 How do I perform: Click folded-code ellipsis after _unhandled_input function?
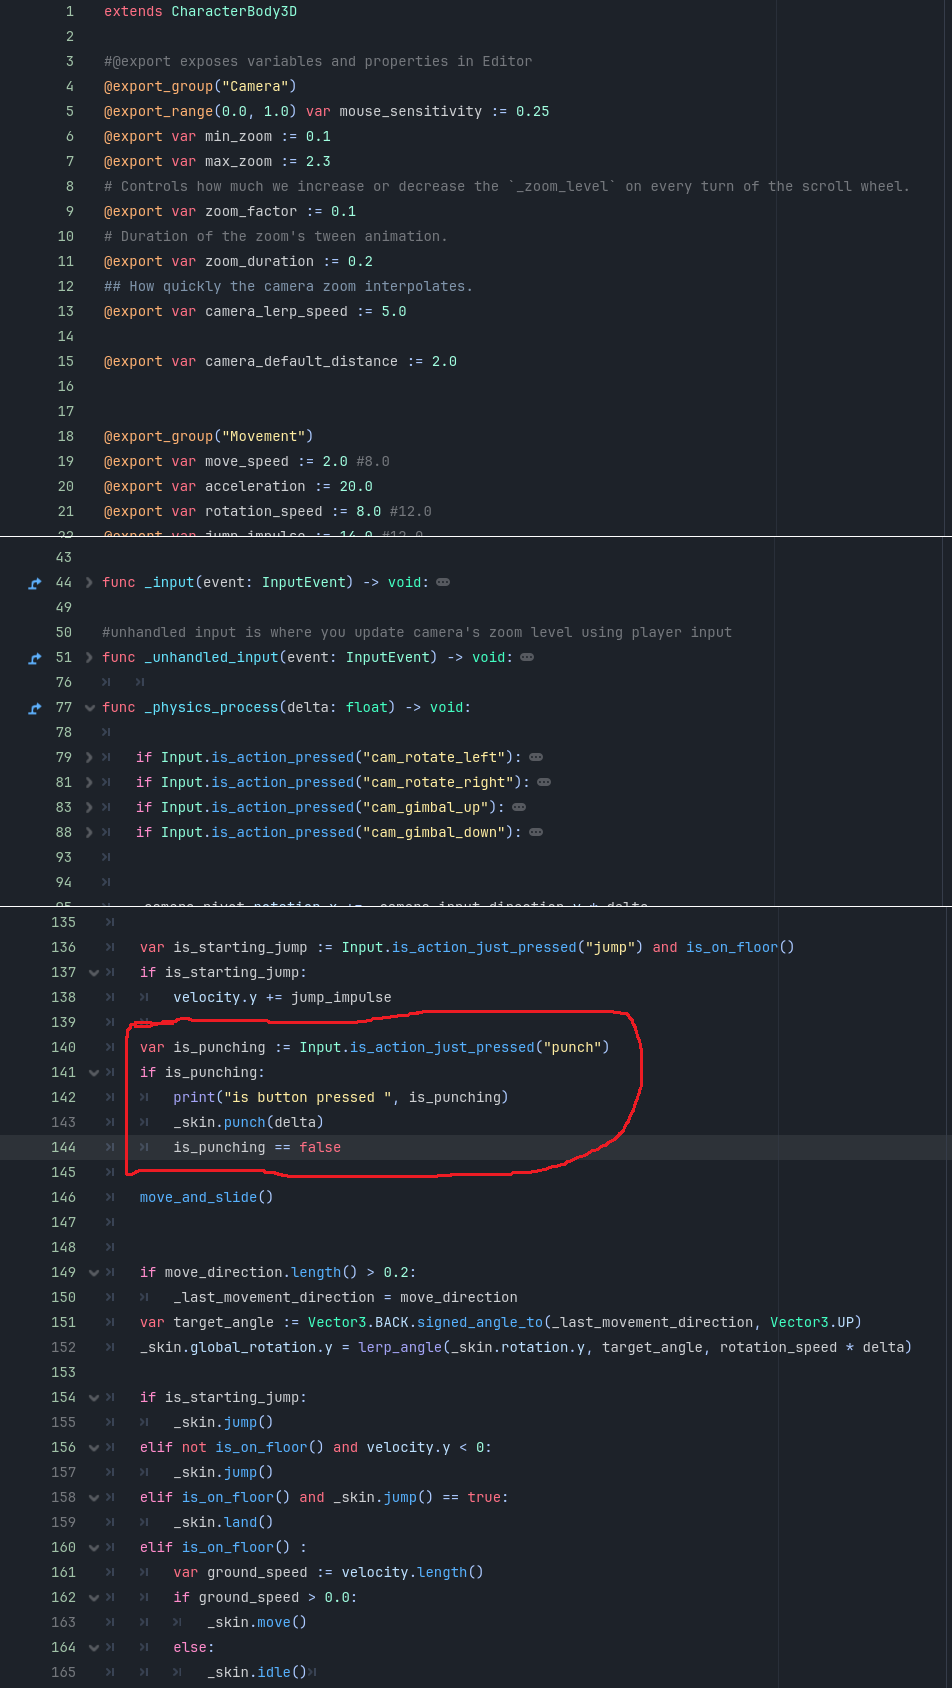527,657
